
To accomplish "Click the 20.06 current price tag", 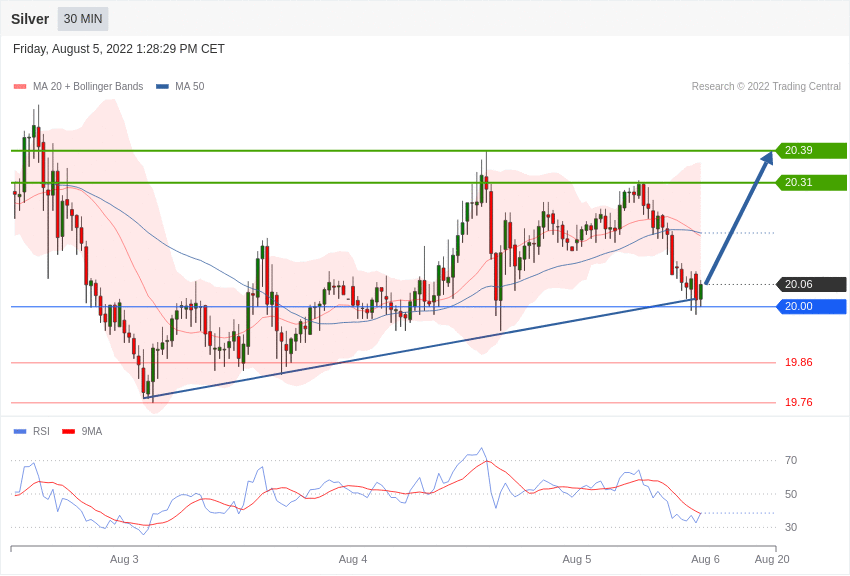I will [x=811, y=284].
